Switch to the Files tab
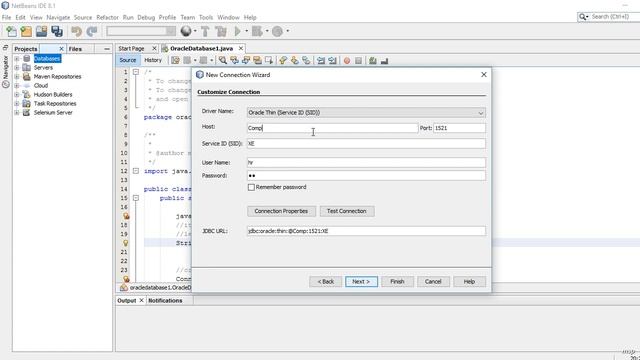 (75, 49)
